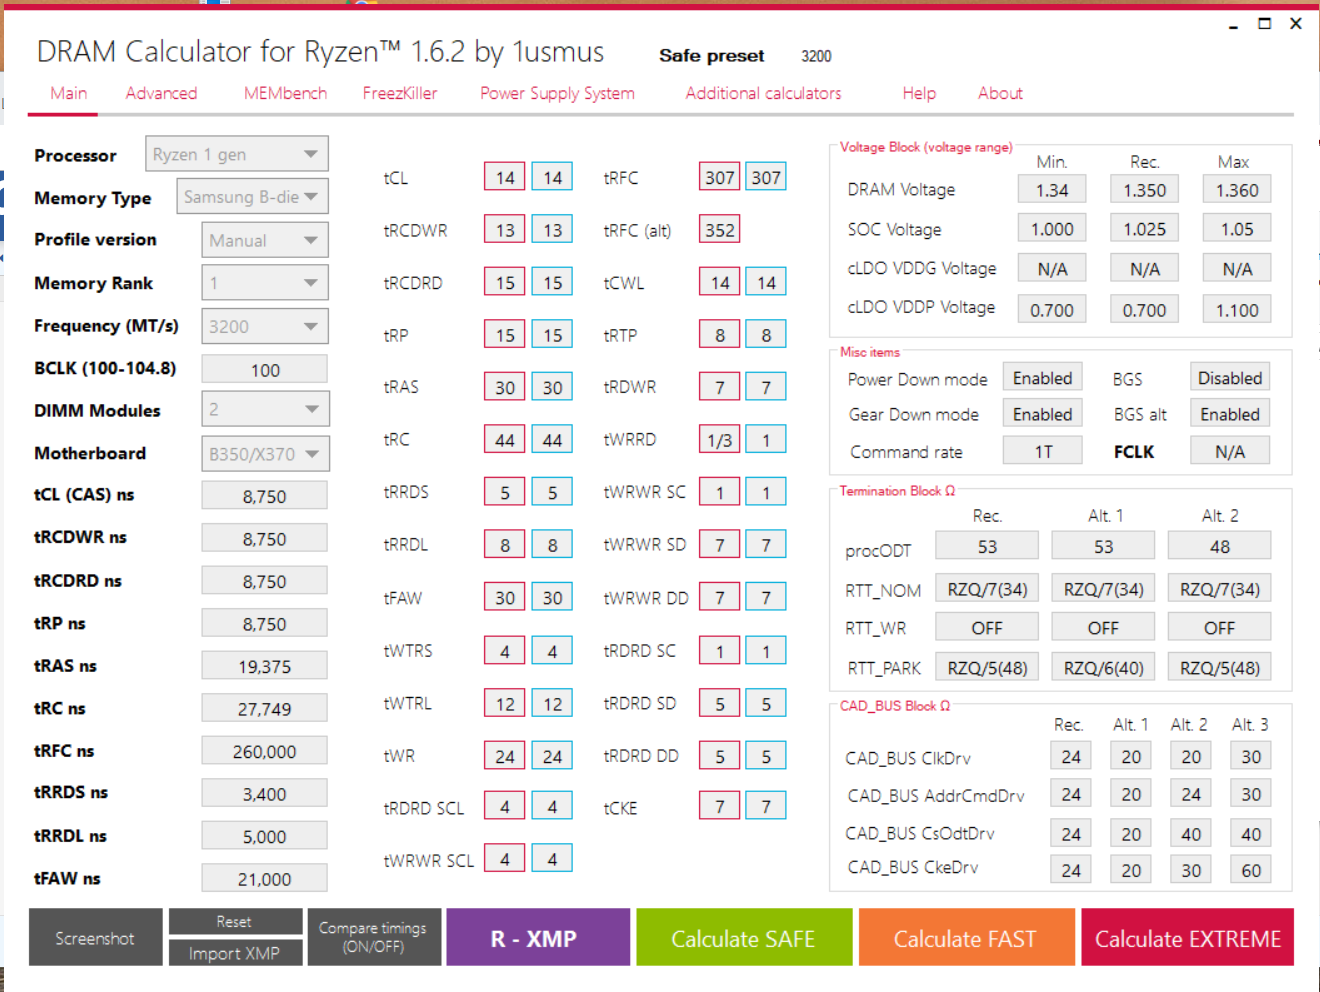Click the Calculate FAST button
The width and height of the screenshot is (1320, 992).
click(965, 937)
